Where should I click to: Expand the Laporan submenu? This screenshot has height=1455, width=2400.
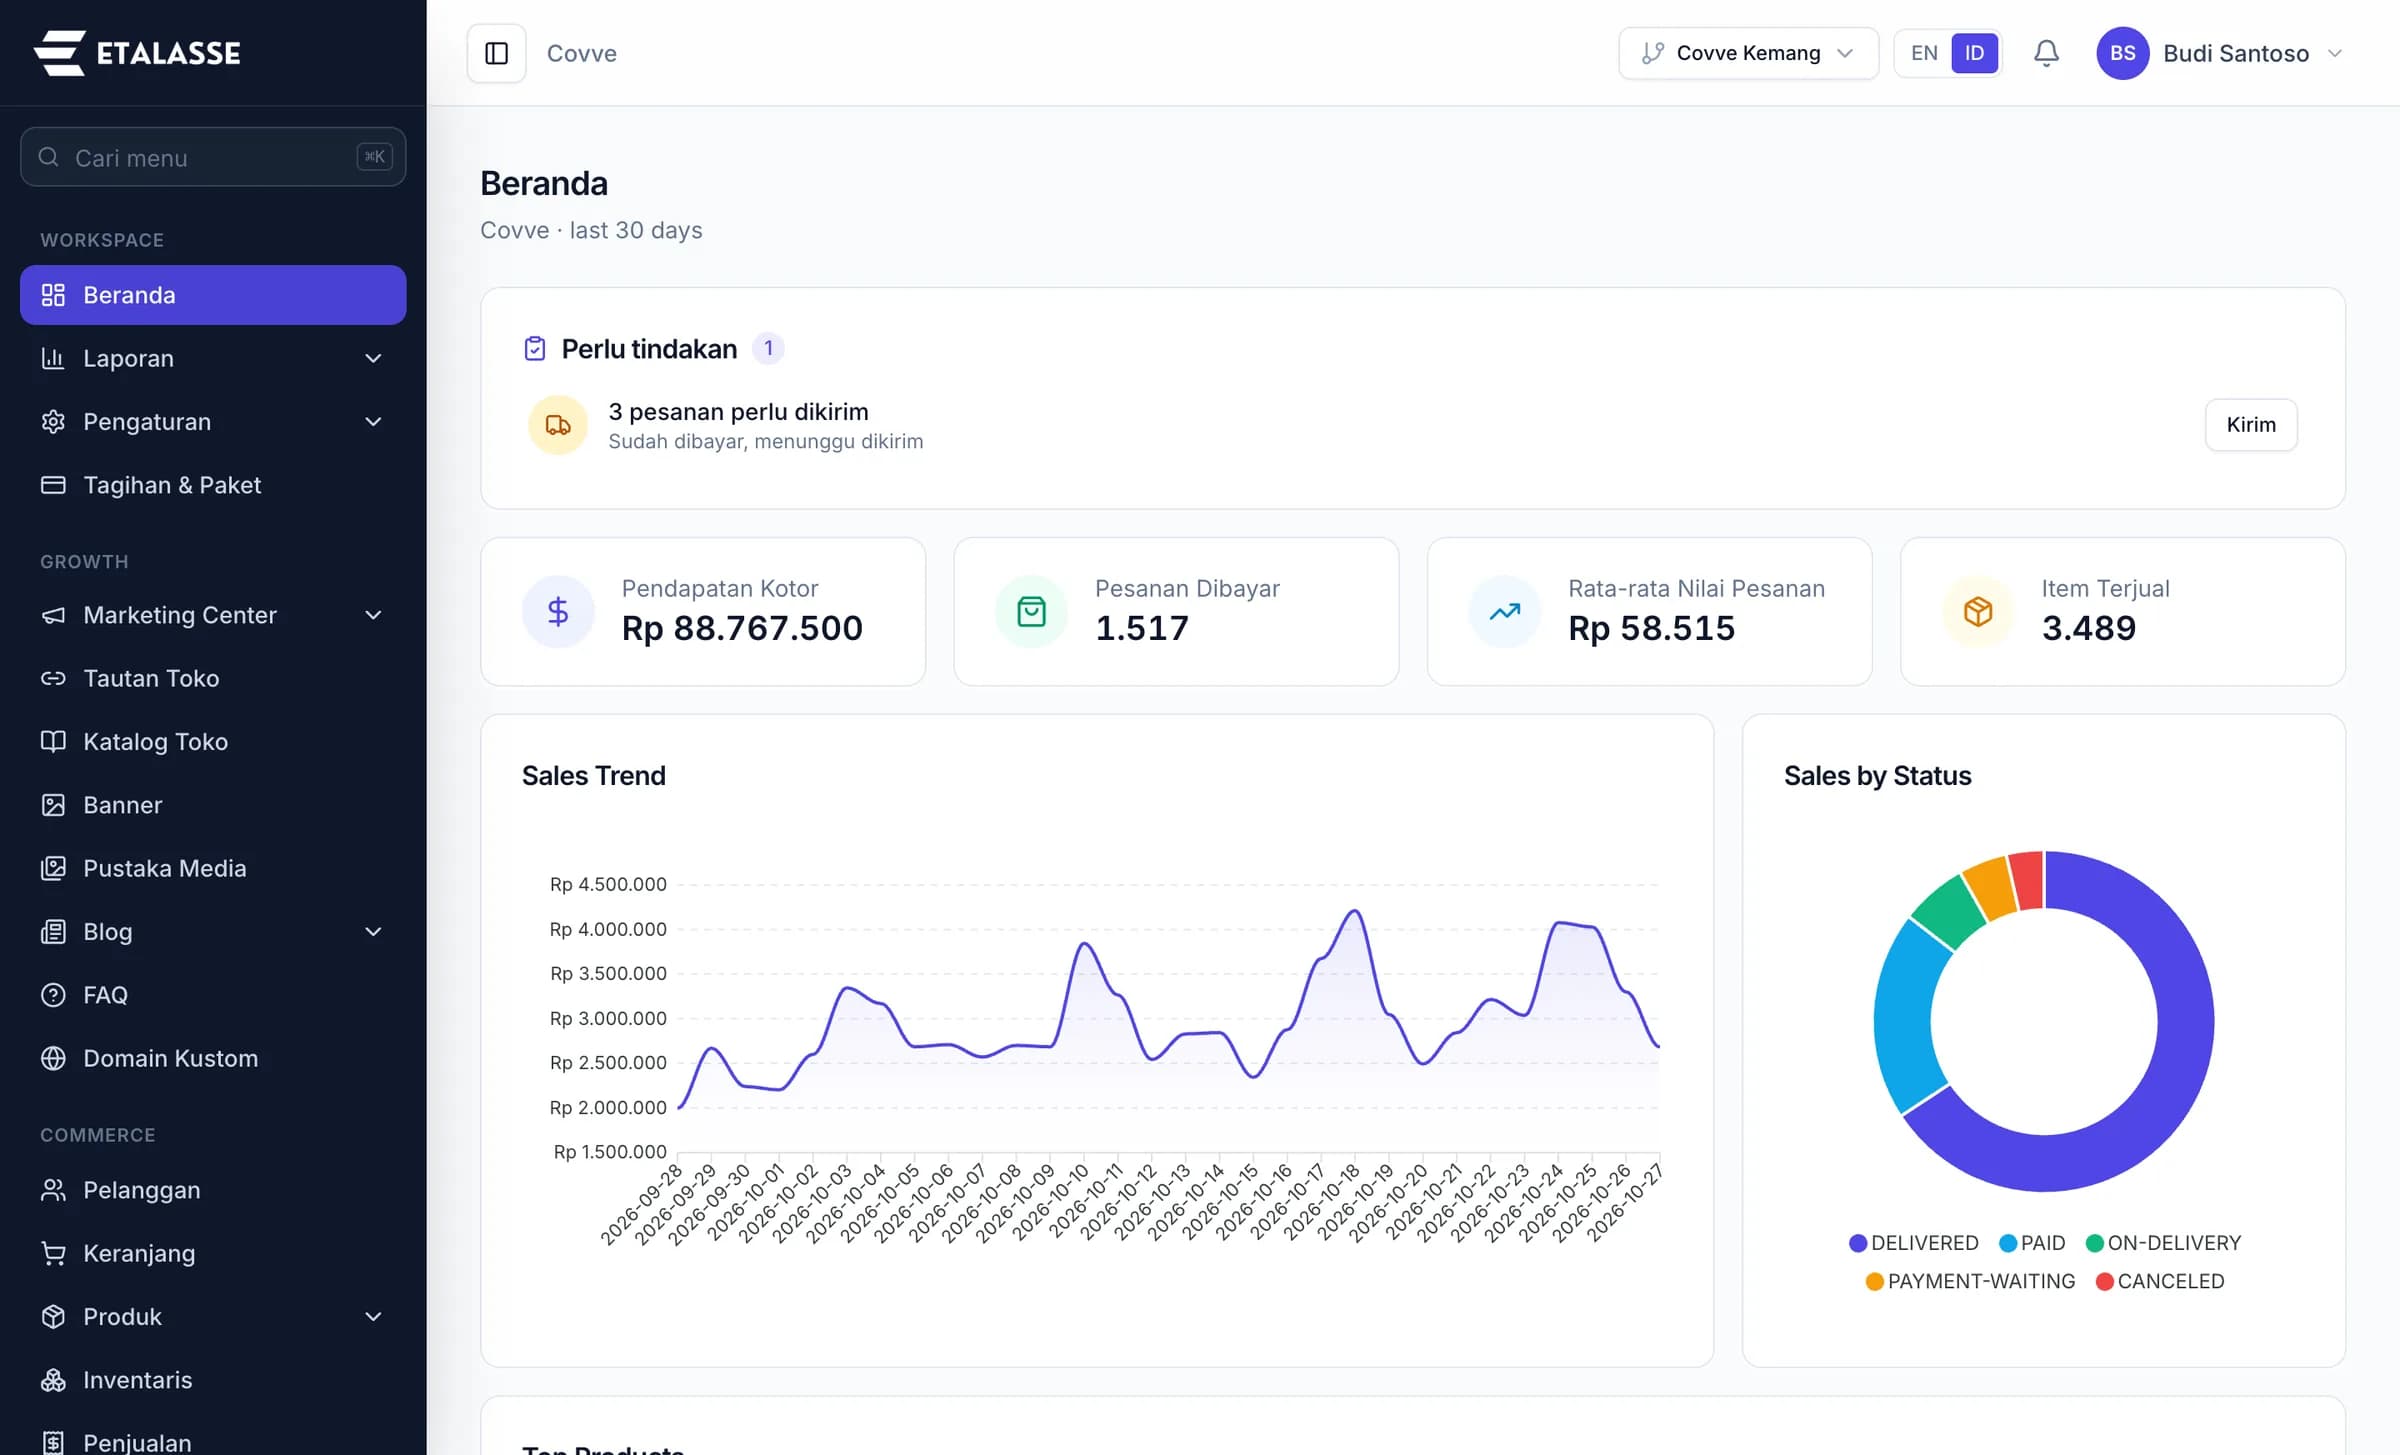point(213,358)
